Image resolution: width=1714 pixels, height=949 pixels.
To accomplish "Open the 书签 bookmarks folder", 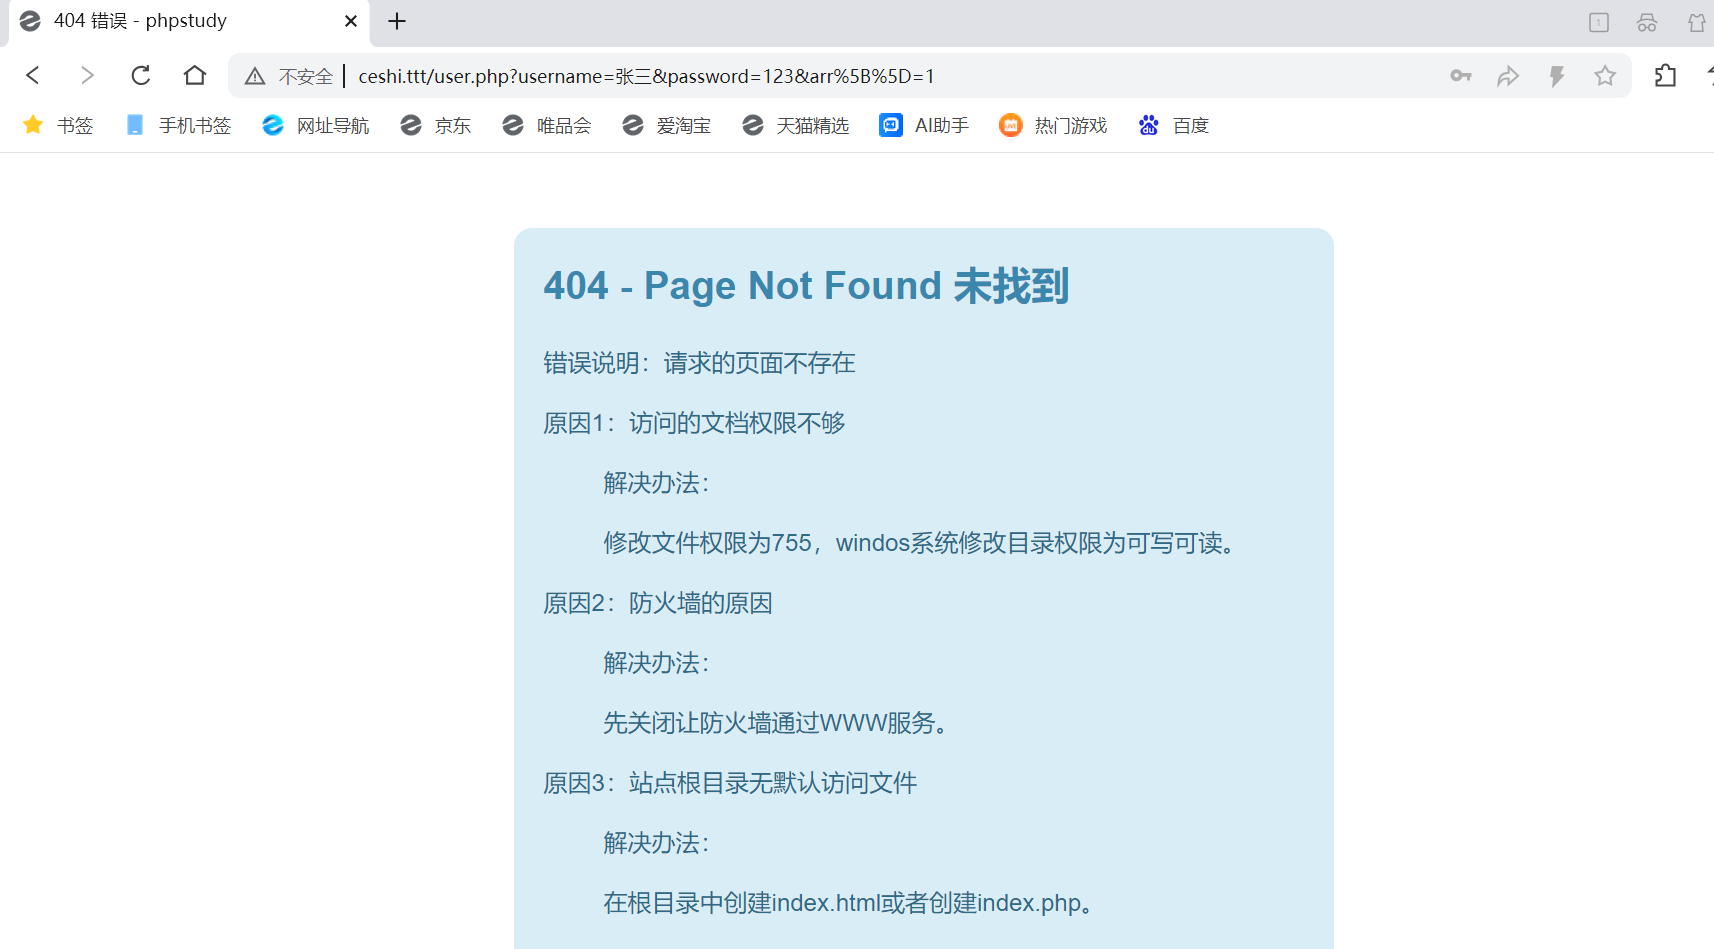I will coord(58,125).
